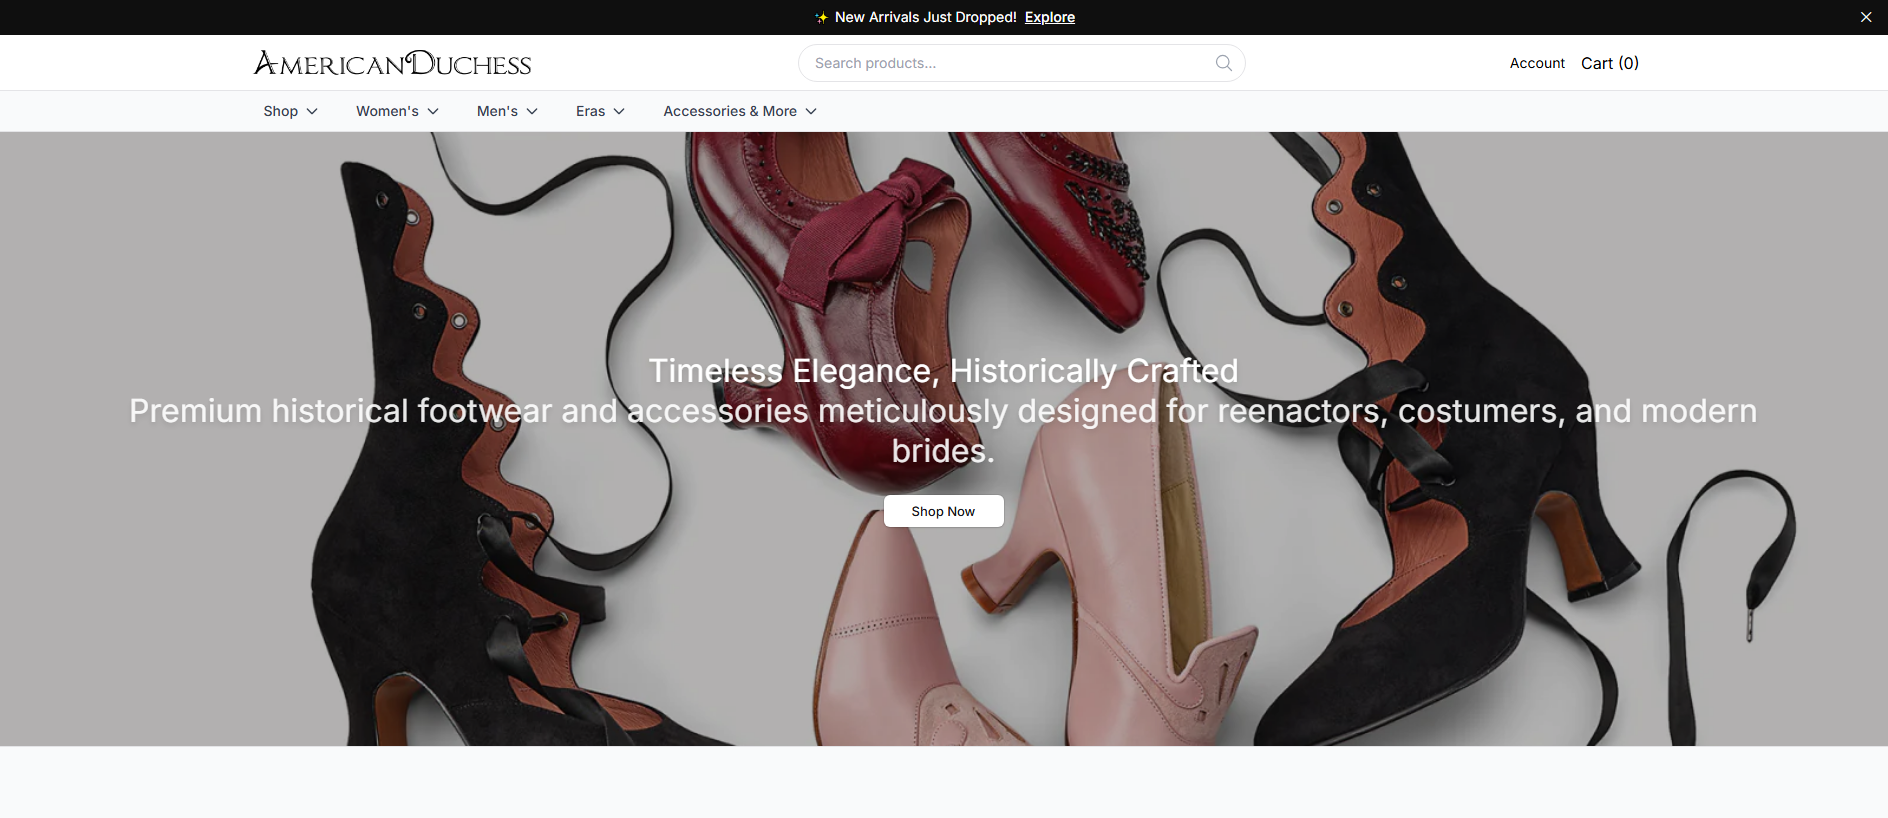Screen dimensions: 1888x818
Task: Focus the Search products field
Action: tap(1021, 63)
